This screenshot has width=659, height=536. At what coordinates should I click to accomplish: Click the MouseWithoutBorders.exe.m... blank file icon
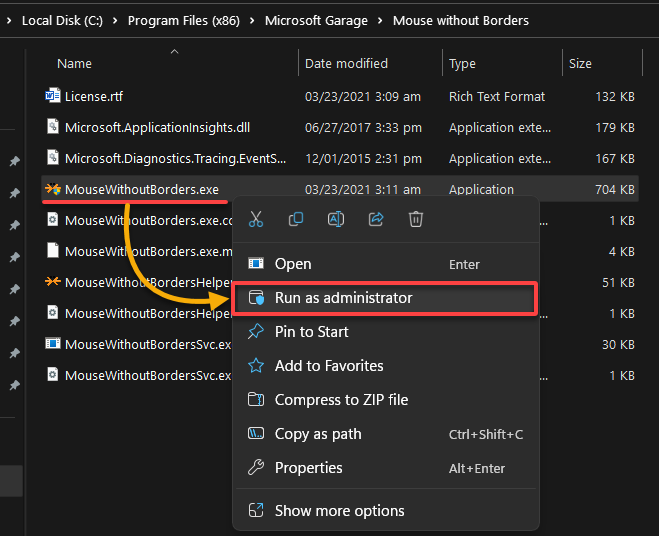(x=53, y=250)
